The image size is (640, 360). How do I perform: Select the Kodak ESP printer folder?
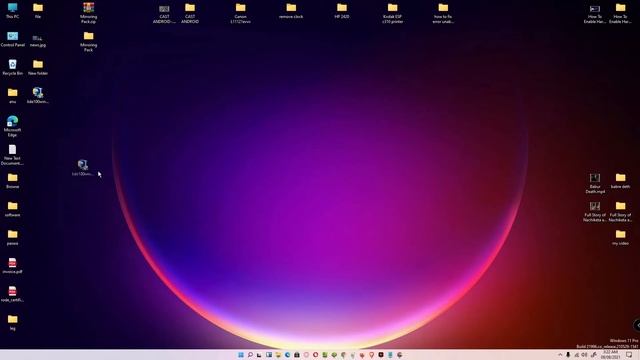click(393, 13)
